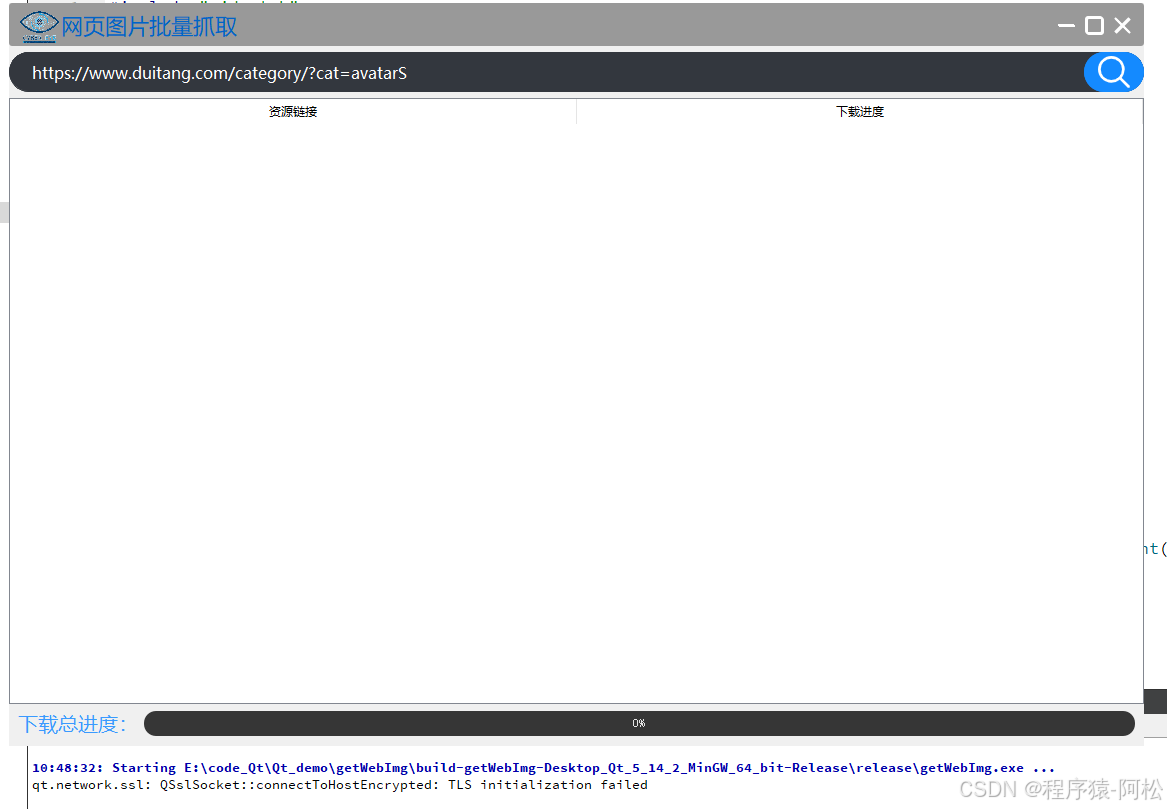The height and width of the screenshot is (809, 1167).
Task: Select the duitang.com URL text
Action: [x=218, y=72]
